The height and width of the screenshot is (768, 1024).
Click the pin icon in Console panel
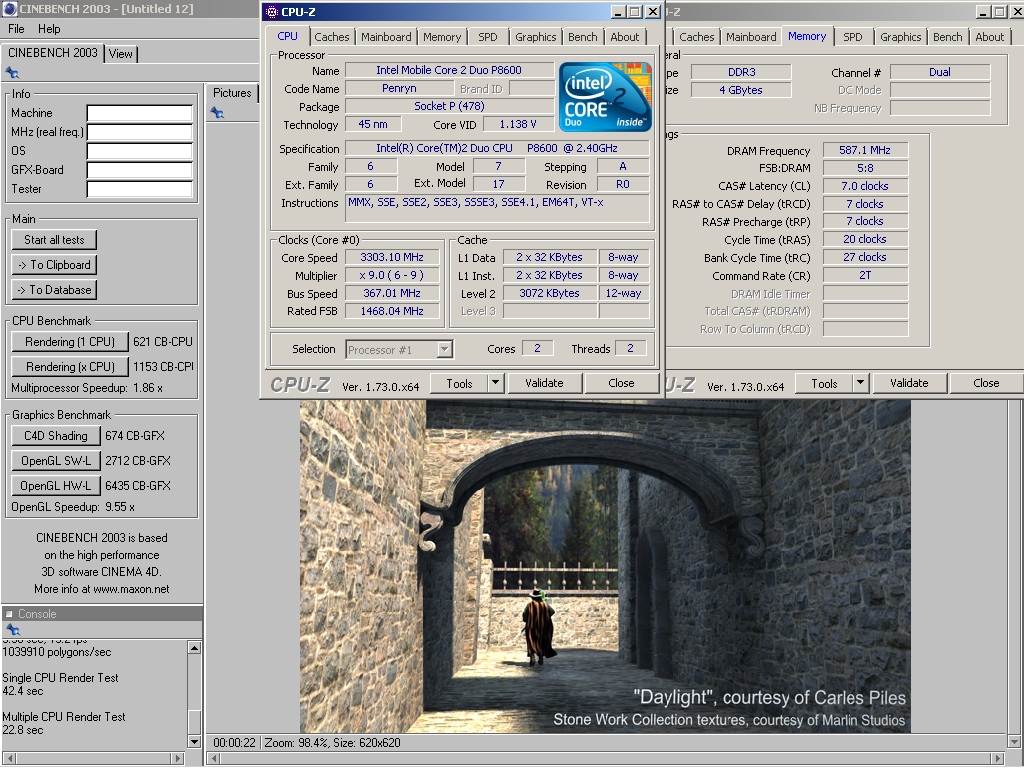click(12, 630)
